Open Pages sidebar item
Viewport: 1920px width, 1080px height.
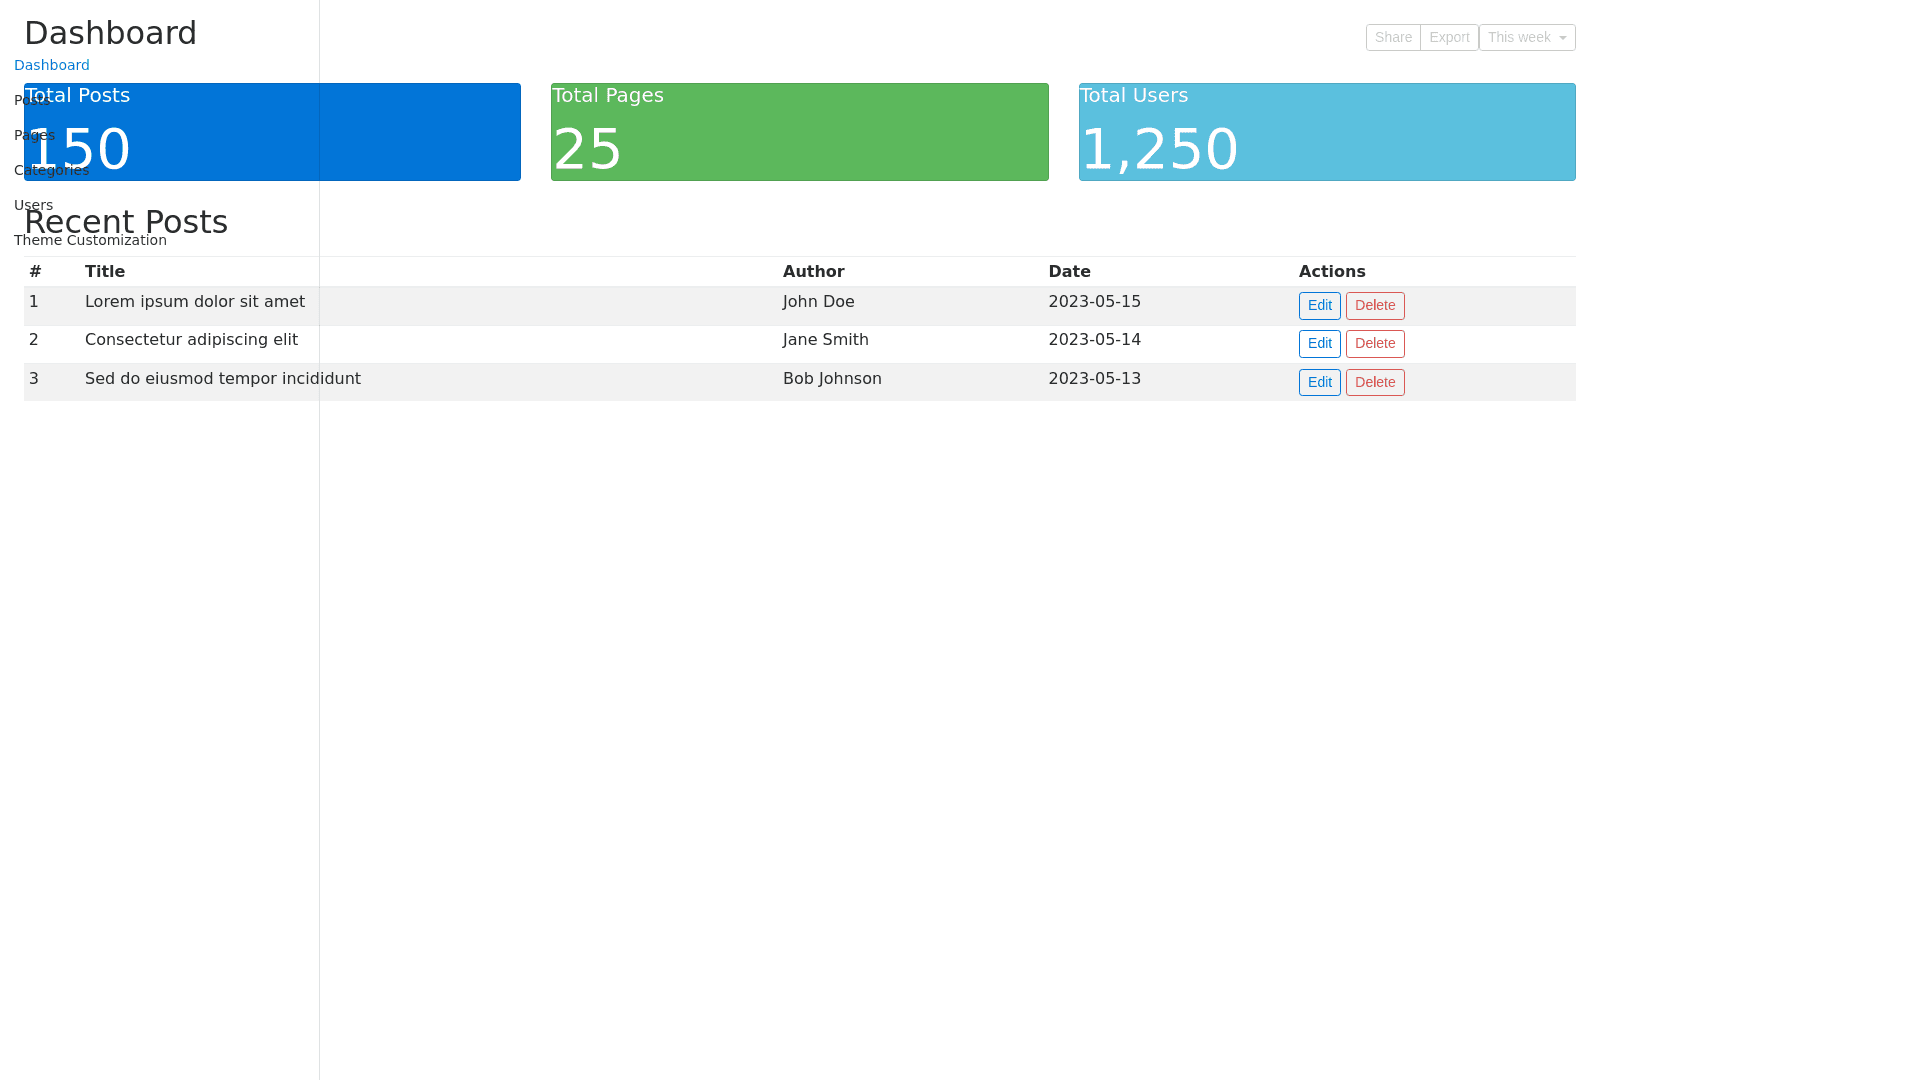[34, 136]
